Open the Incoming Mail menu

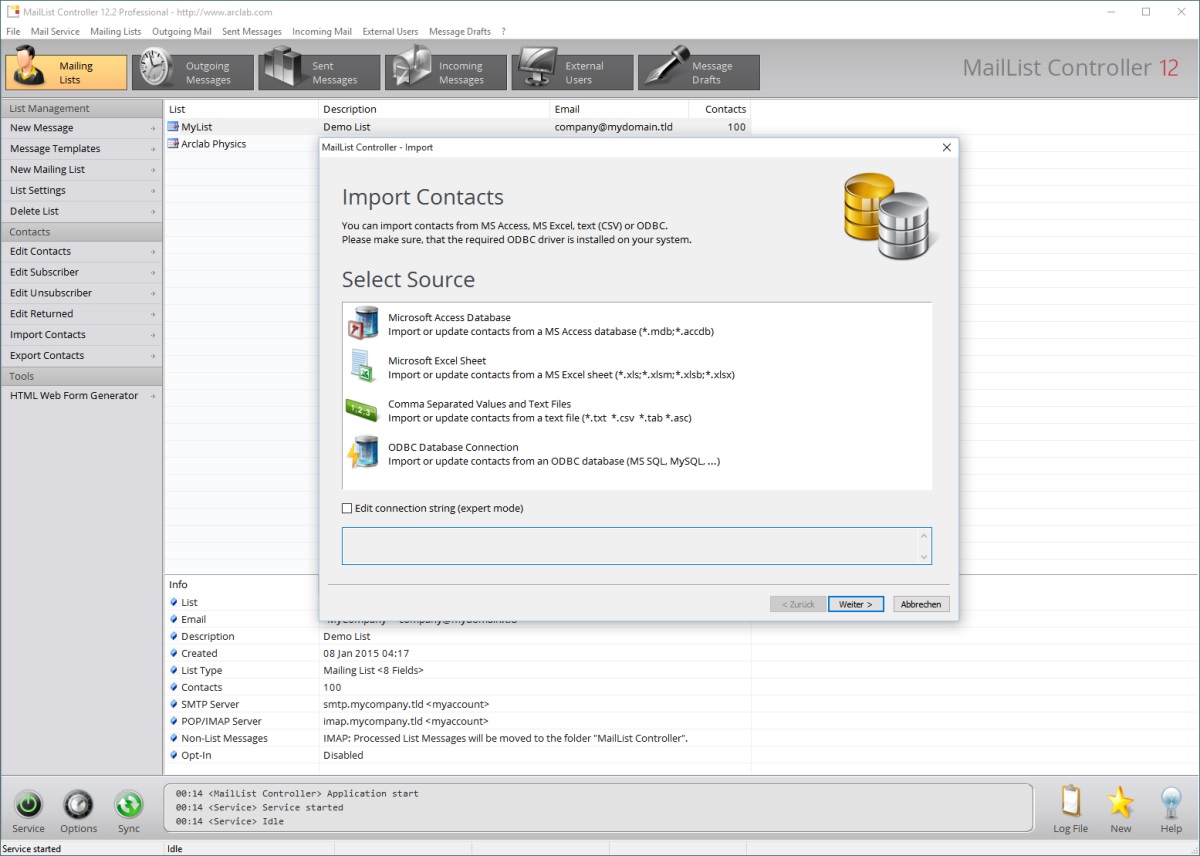click(322, 31)
